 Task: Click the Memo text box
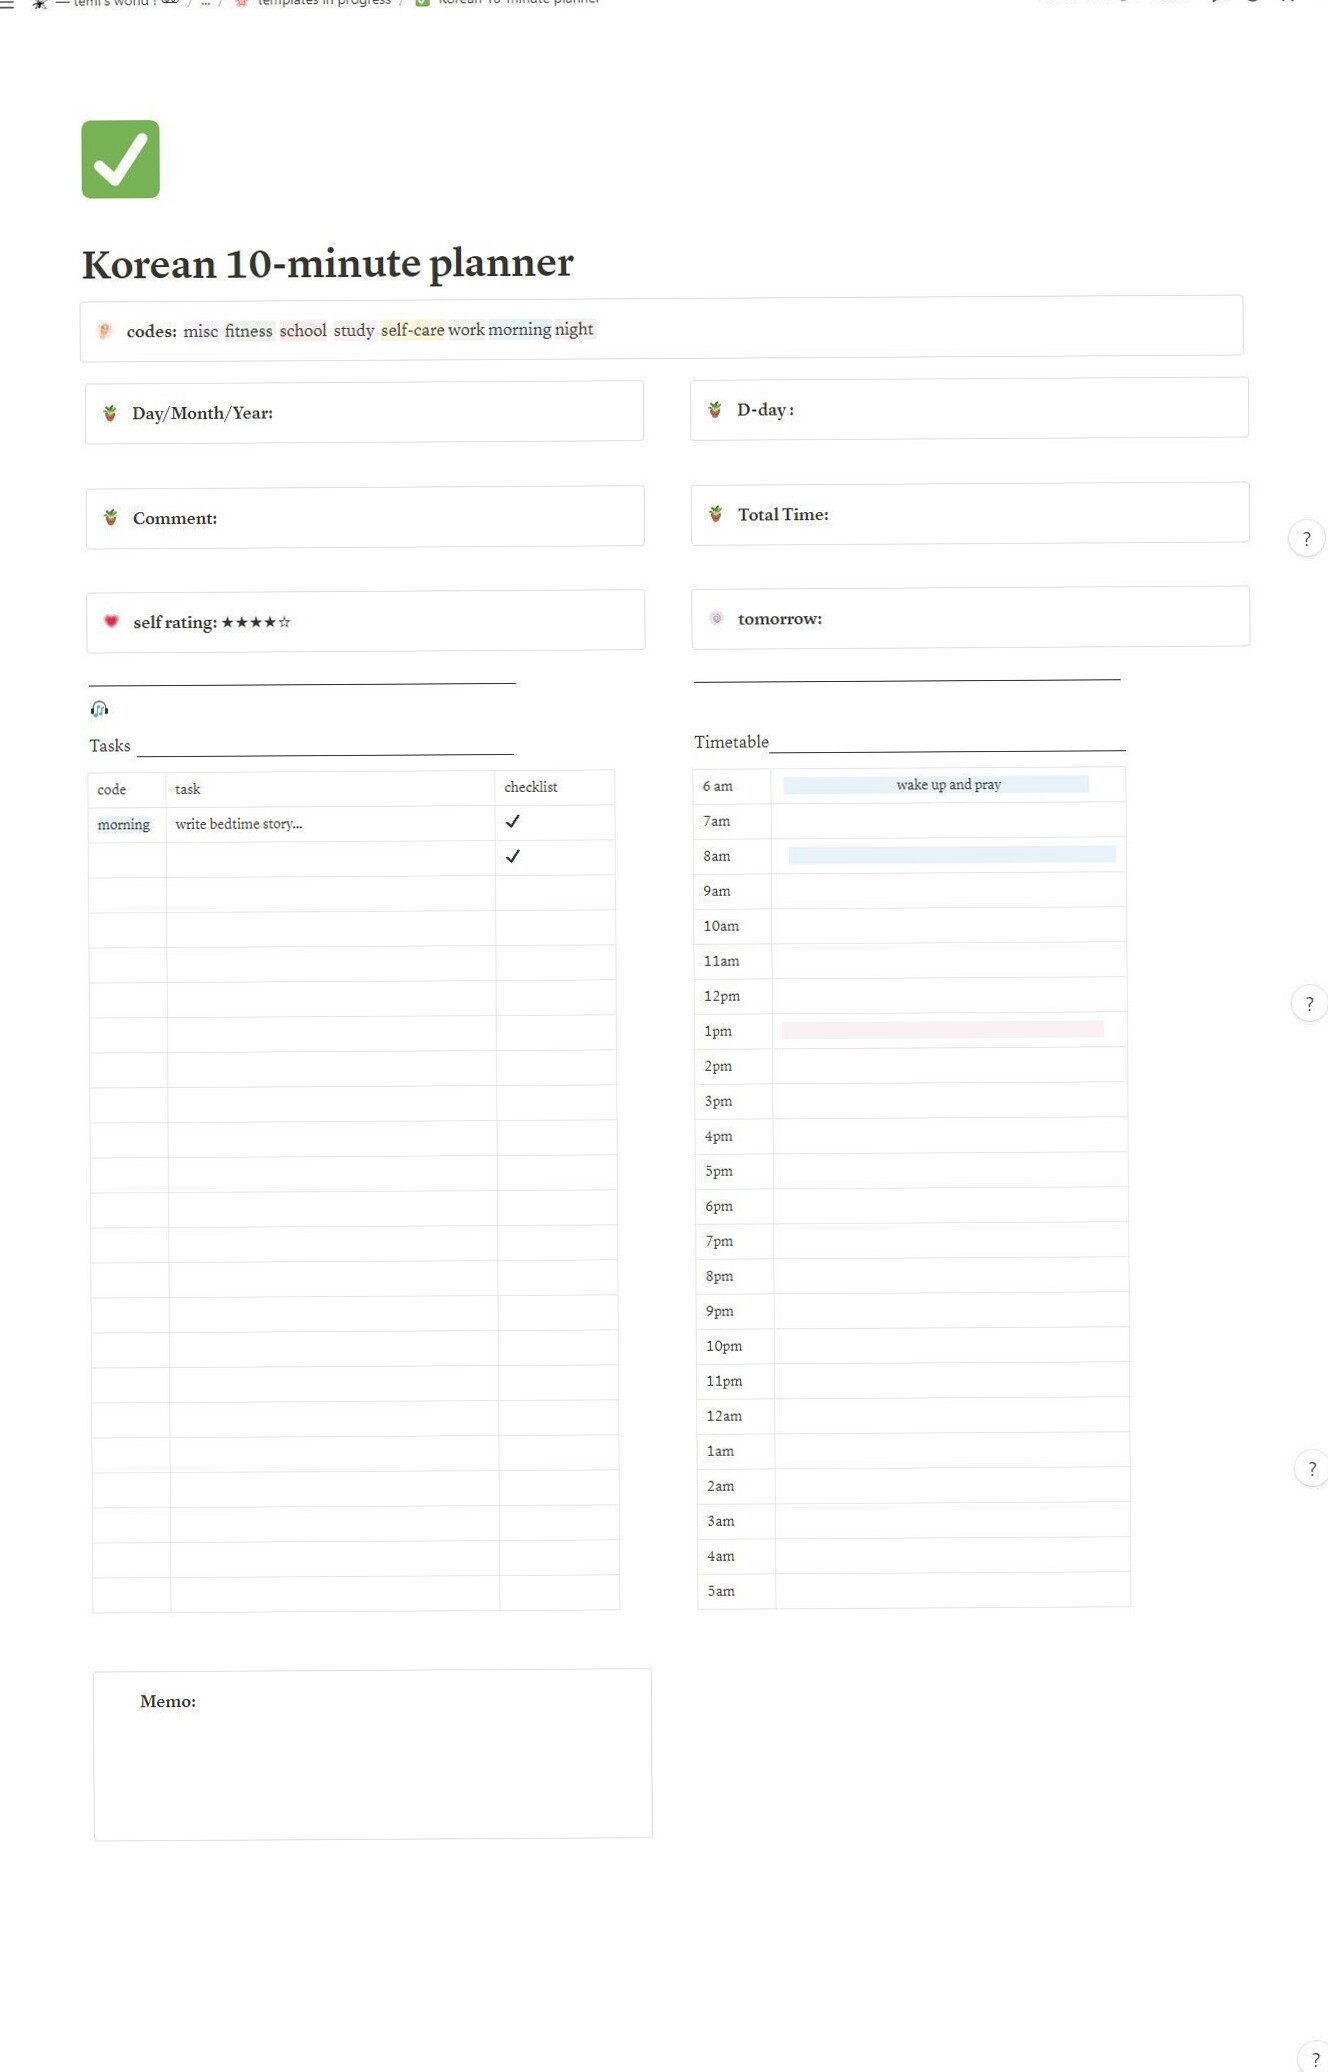click(373, 1753)
